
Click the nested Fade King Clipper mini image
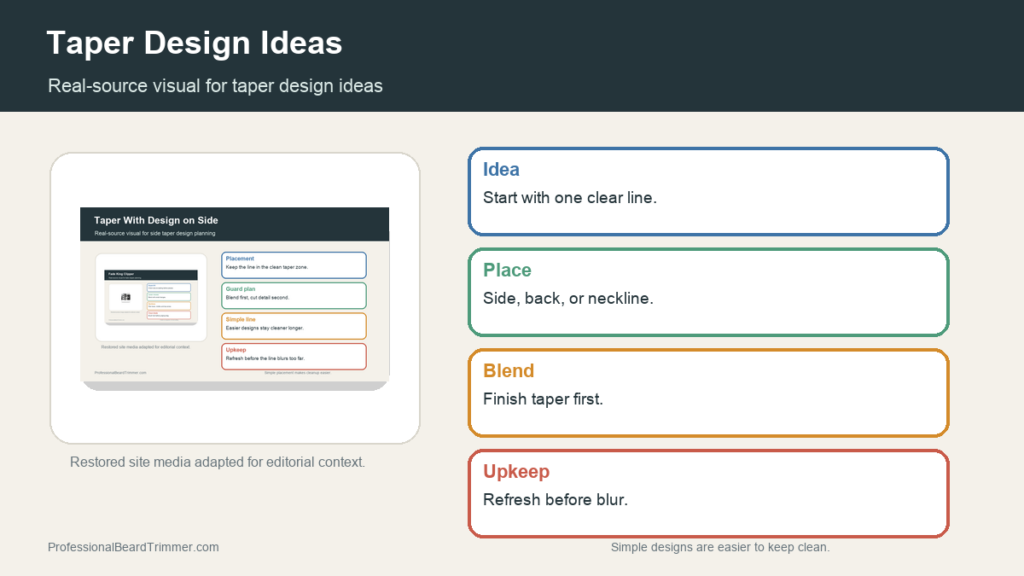click(151, 297)
